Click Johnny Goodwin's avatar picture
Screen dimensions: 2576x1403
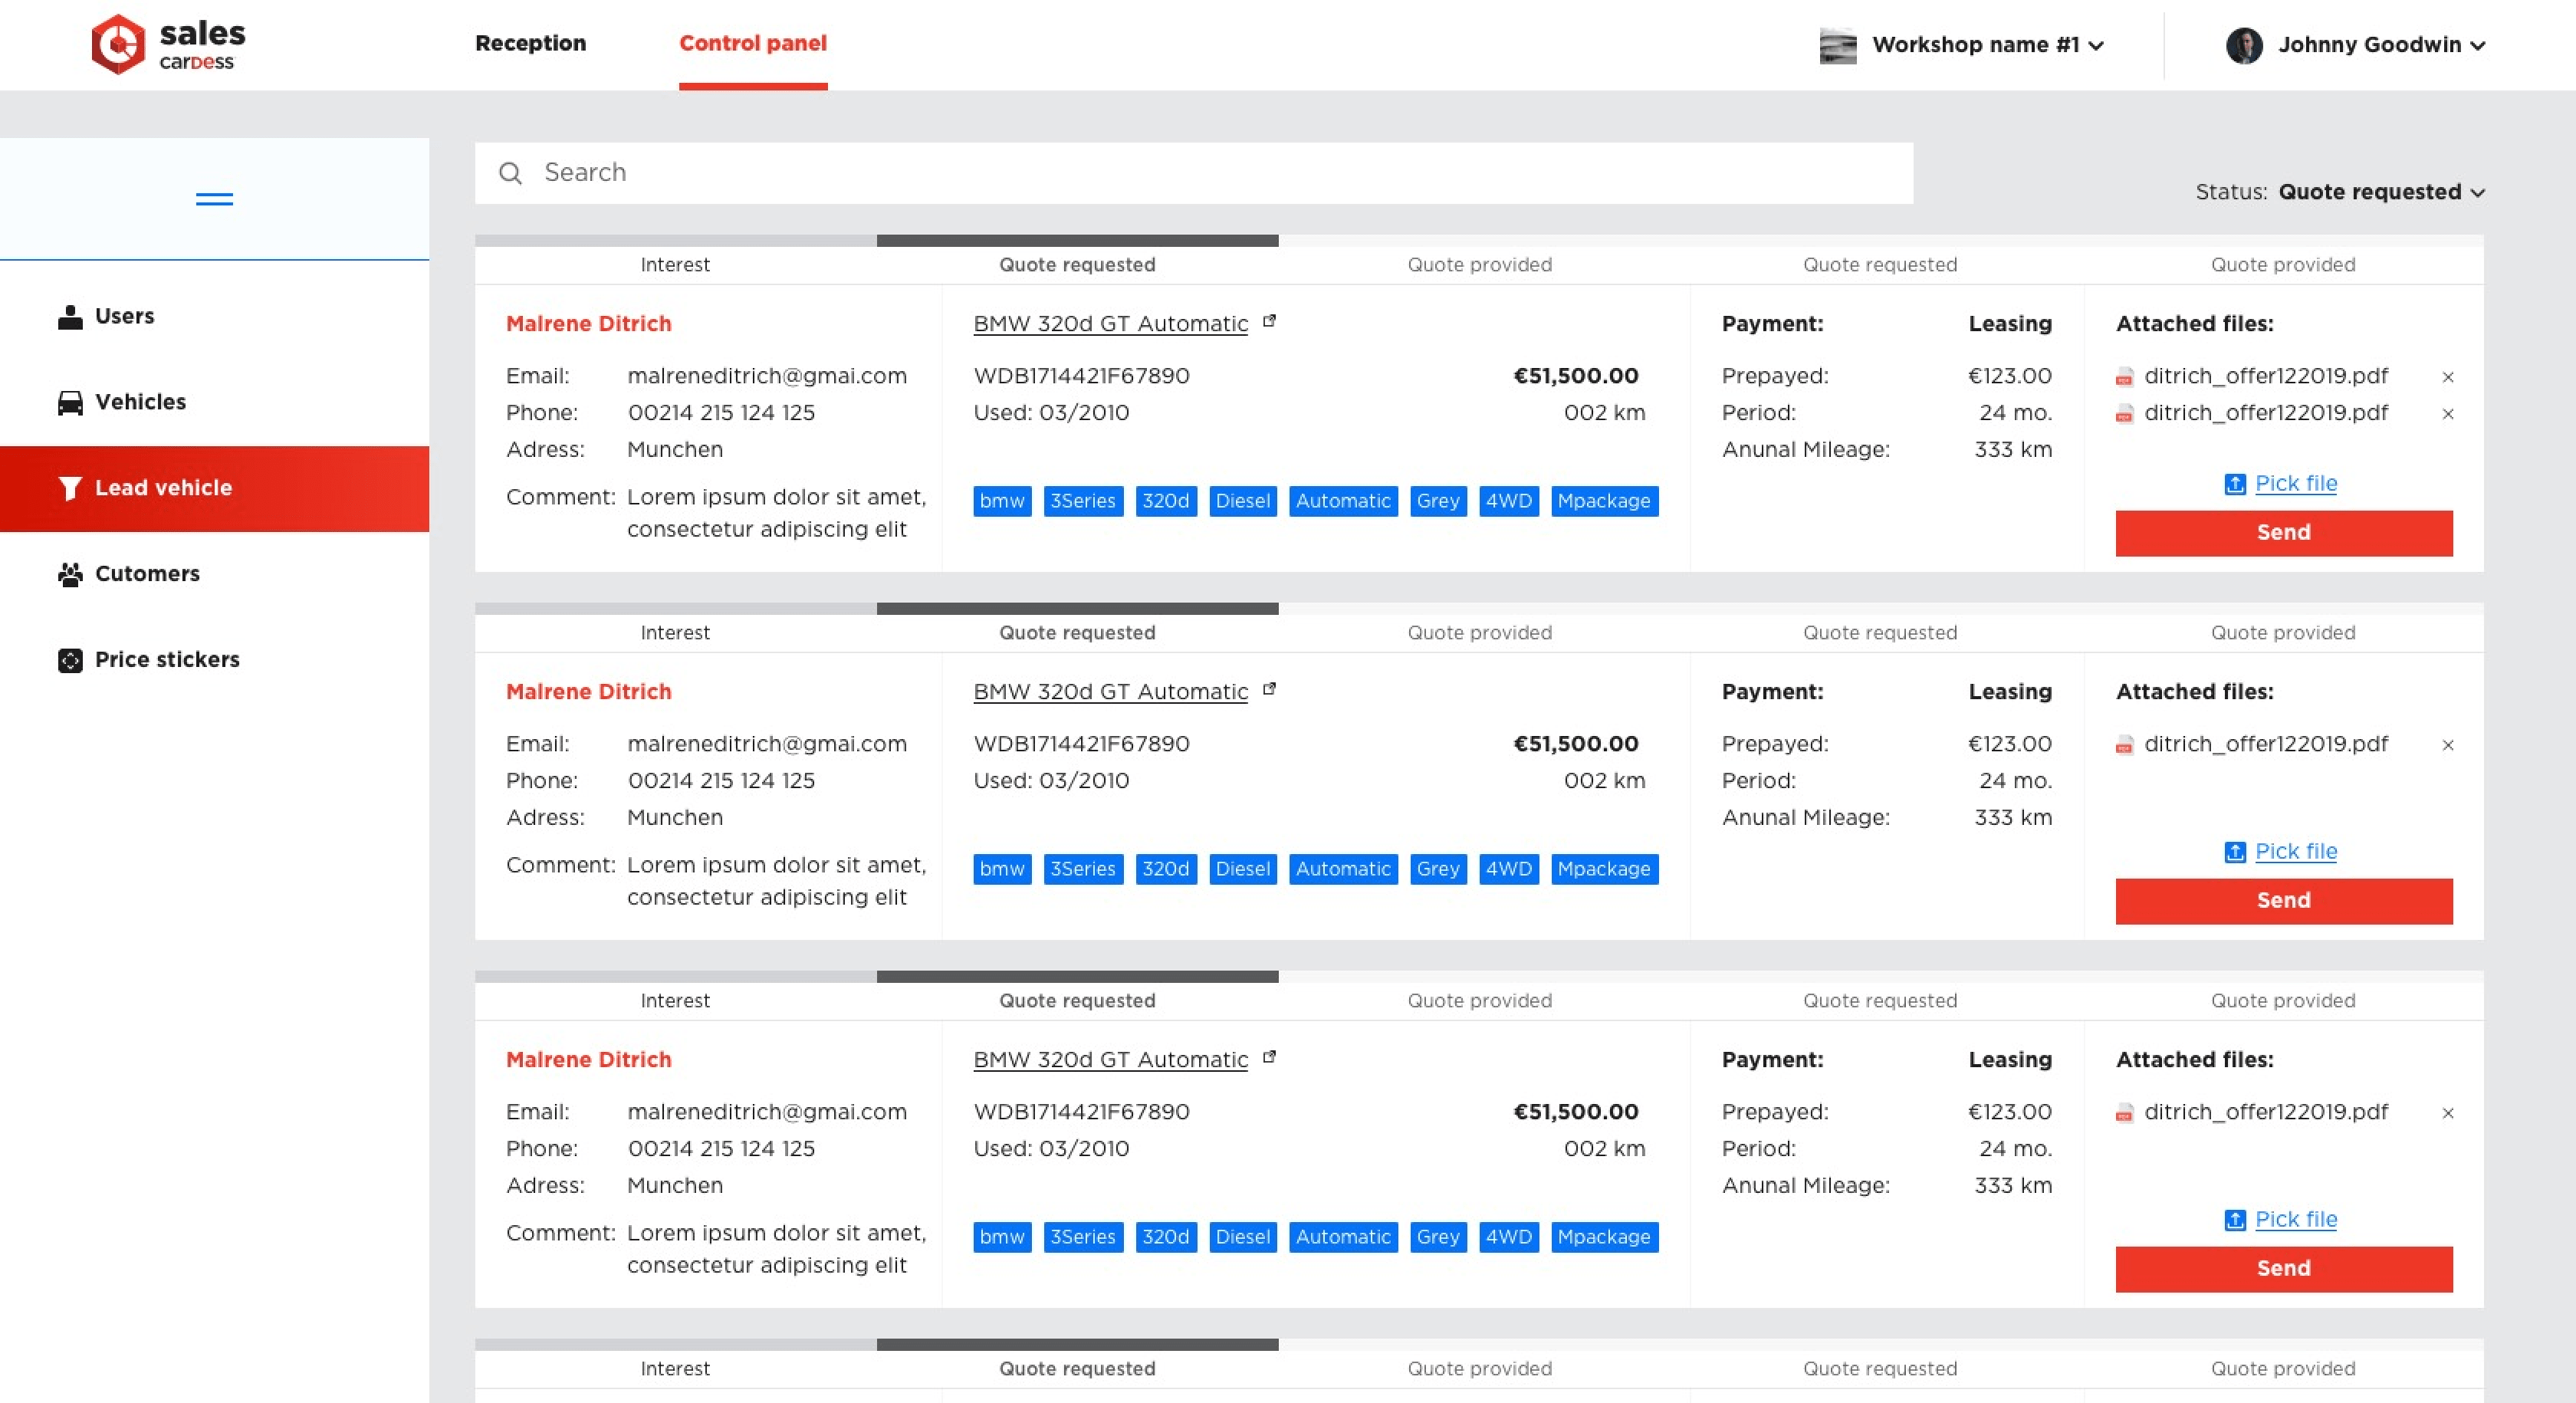(x=2244, y=45)
